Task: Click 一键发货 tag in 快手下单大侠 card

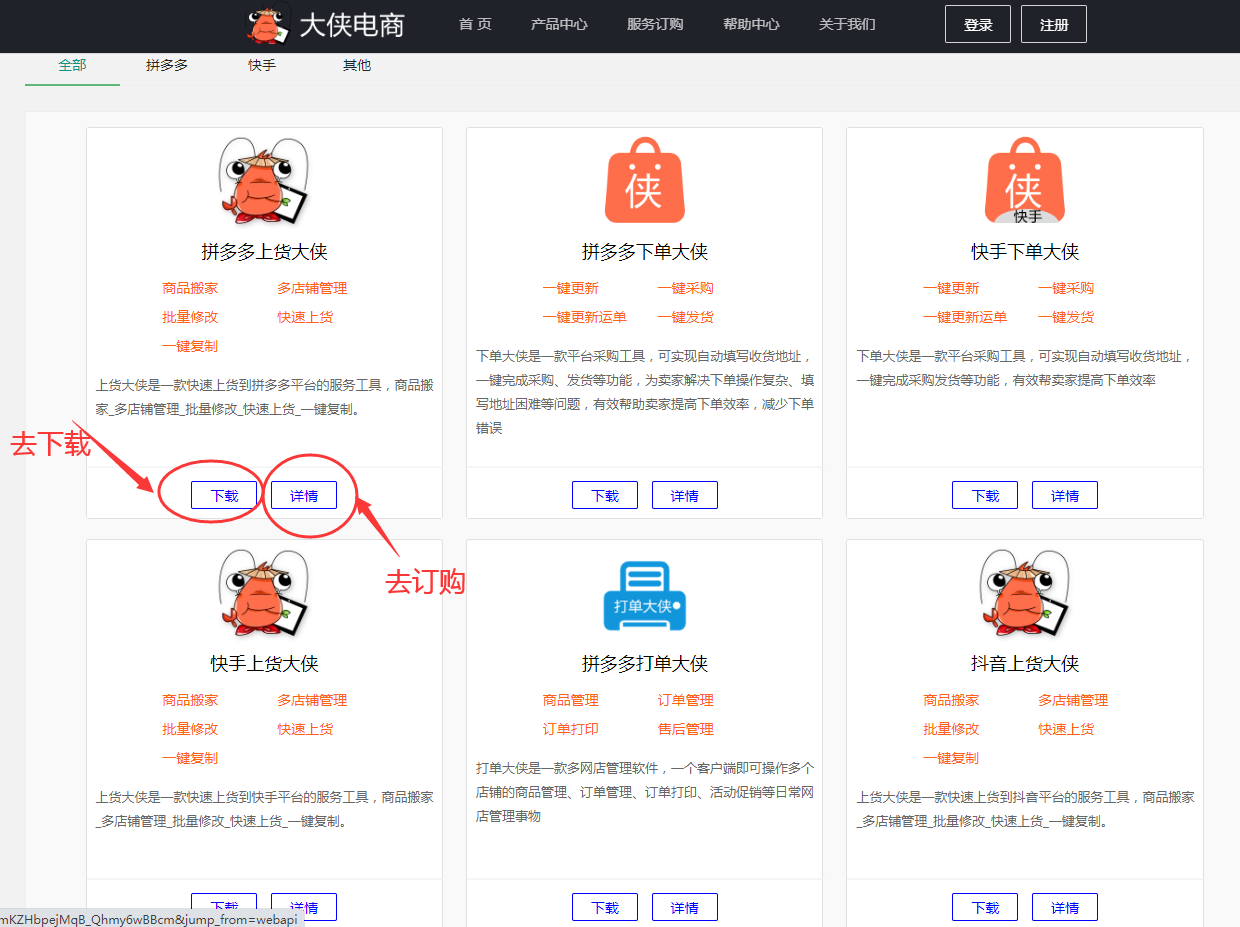Action: (x=1066, y=317)
